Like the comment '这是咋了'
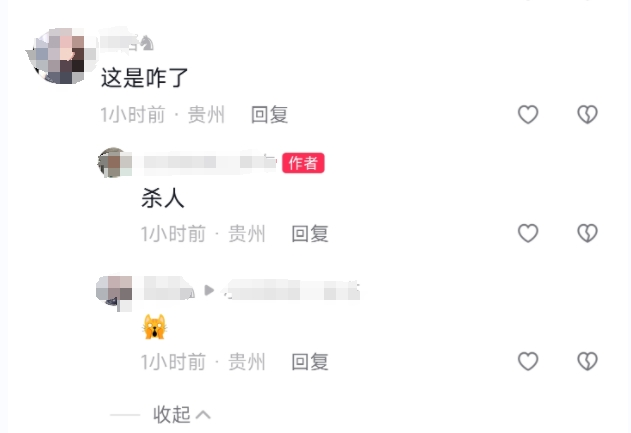The height and width of the screenshot is (433, 631). 528,114
